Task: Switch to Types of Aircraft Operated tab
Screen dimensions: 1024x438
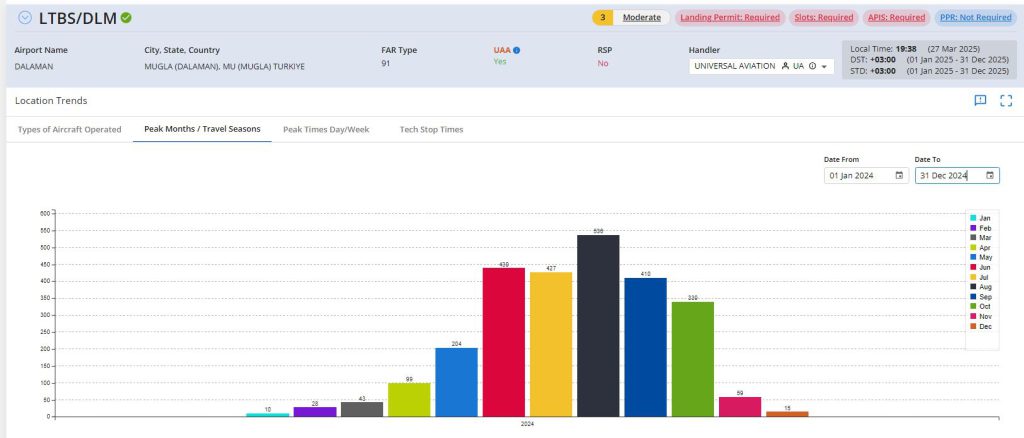Action: pyautogui.click(x=69, y=130)
